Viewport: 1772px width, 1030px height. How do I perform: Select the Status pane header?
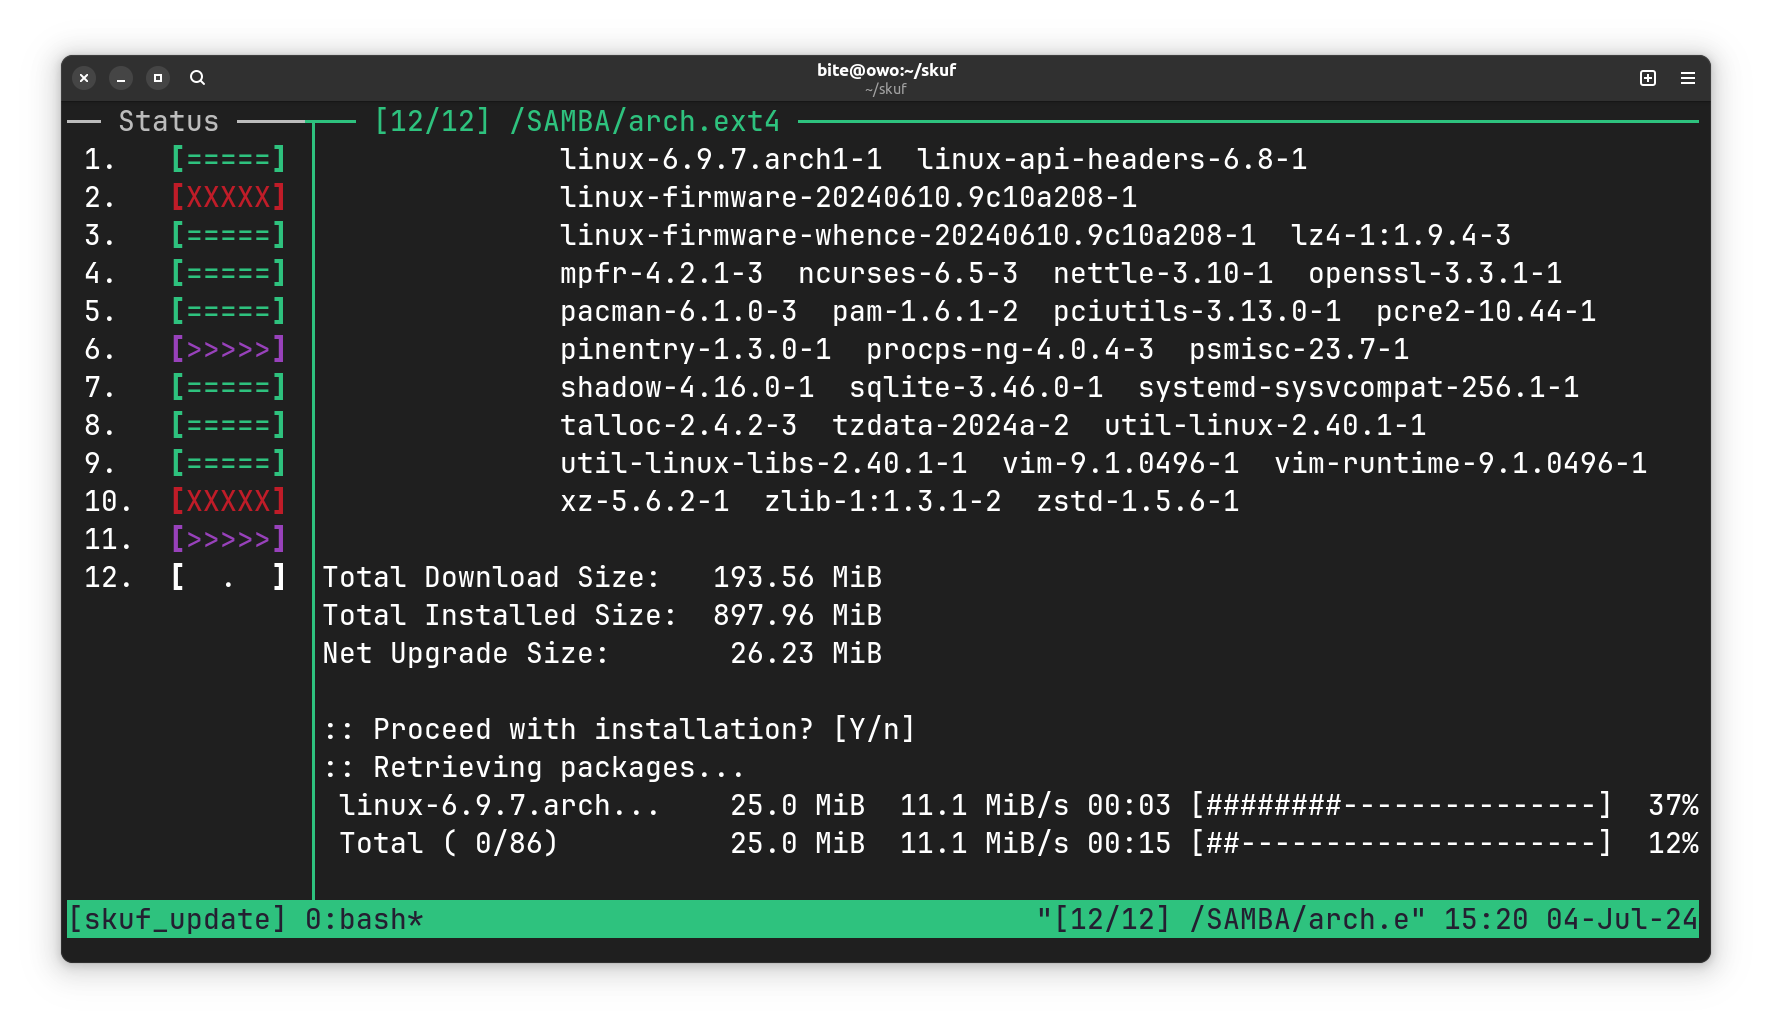[168, 121]
